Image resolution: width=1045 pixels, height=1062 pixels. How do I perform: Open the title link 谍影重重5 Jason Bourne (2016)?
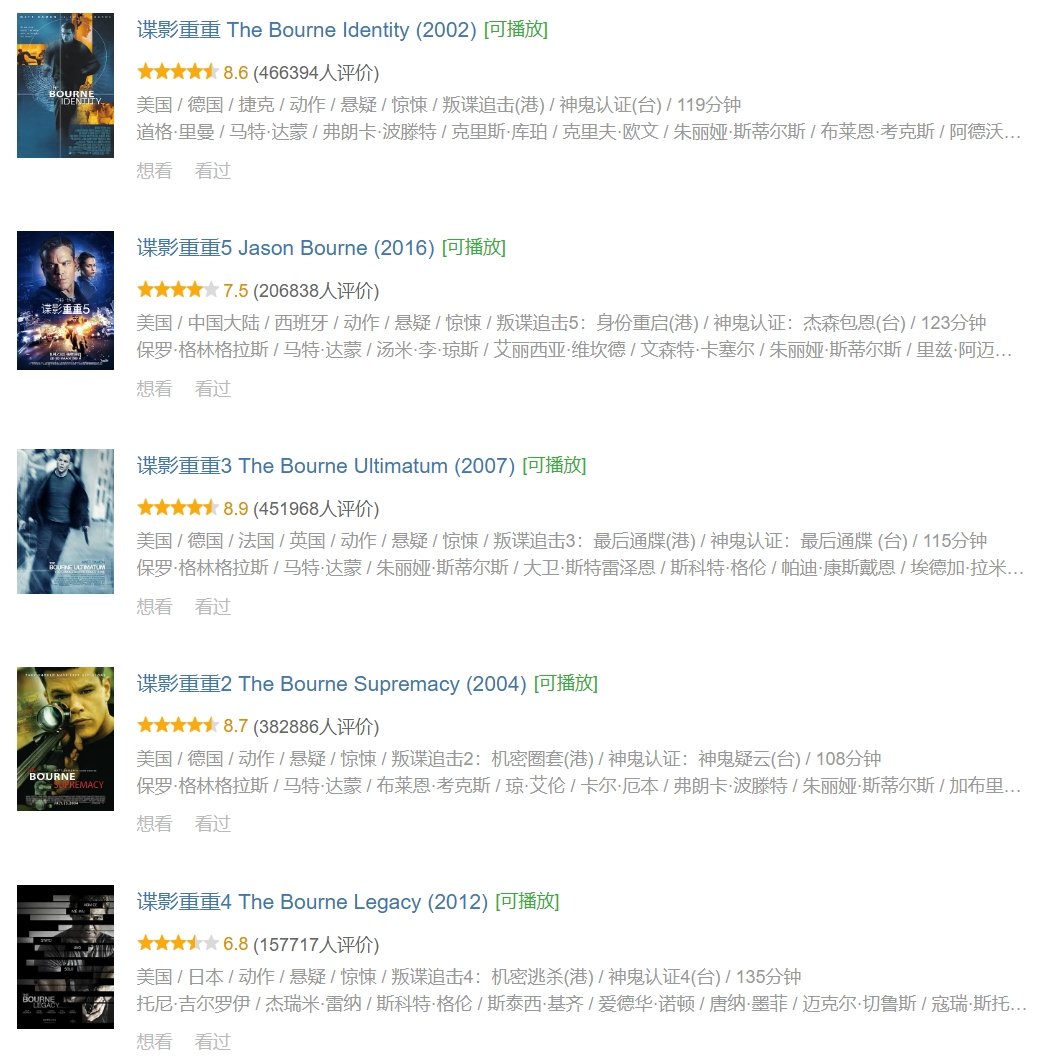pos(285,248)
